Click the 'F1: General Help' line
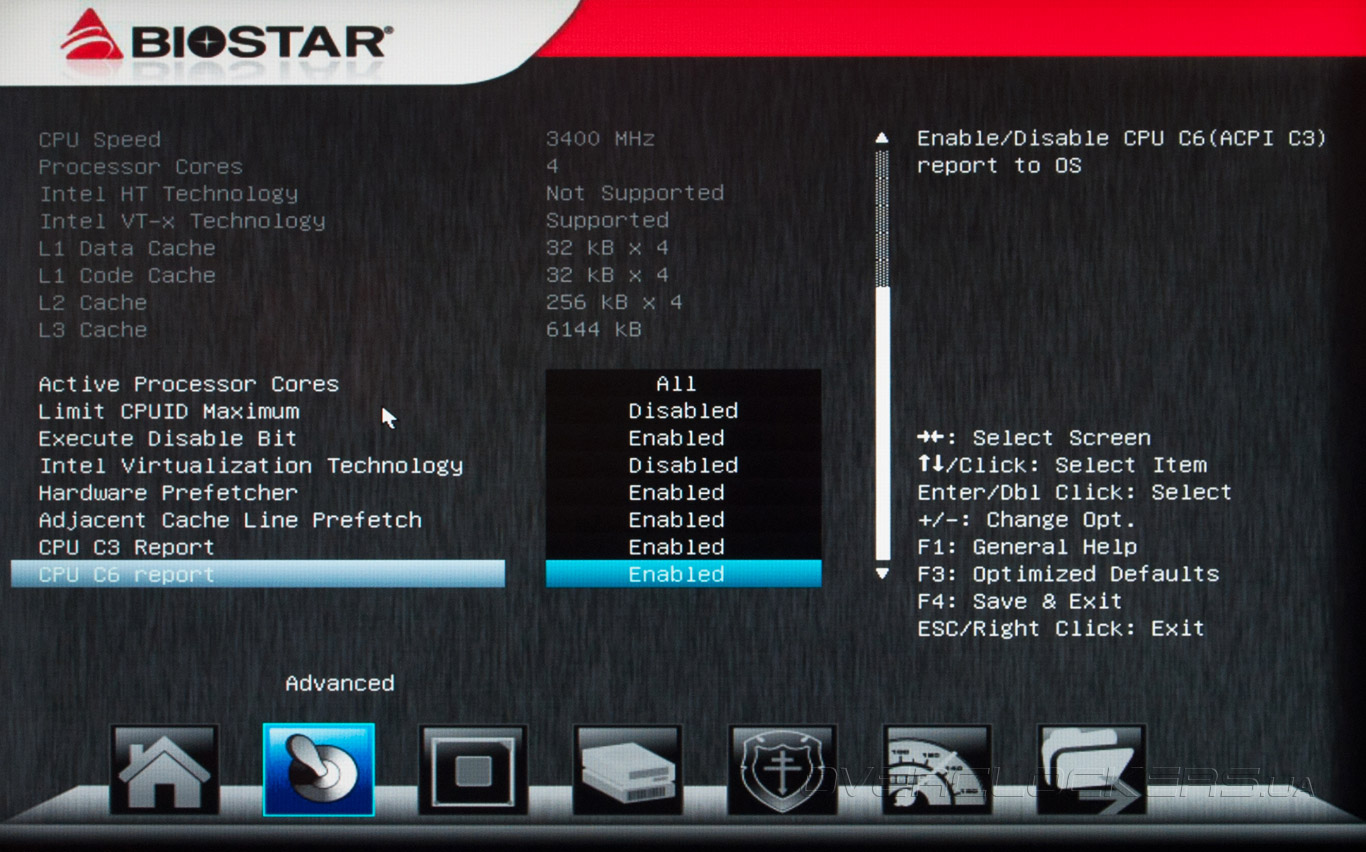 pyautogui.click(x=1027, y=547)
